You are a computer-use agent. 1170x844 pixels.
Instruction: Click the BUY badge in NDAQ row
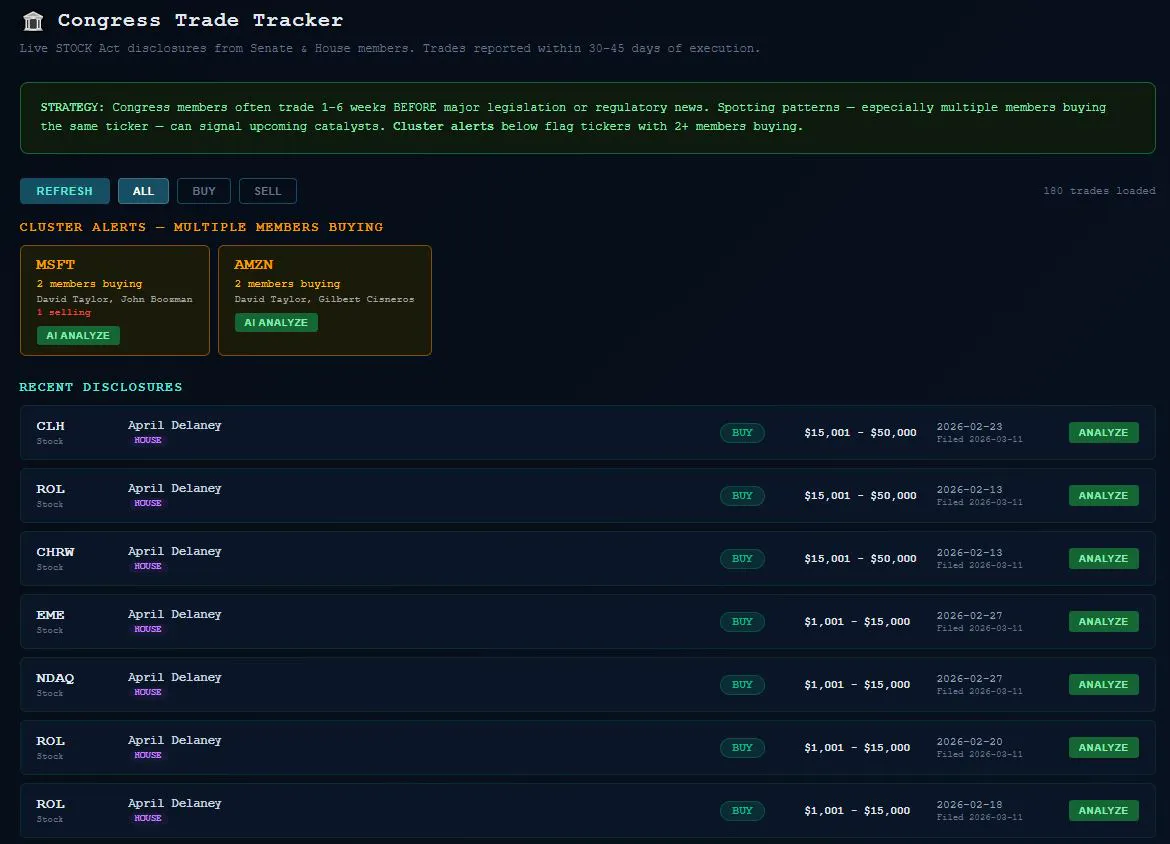(x=742, y=684)
